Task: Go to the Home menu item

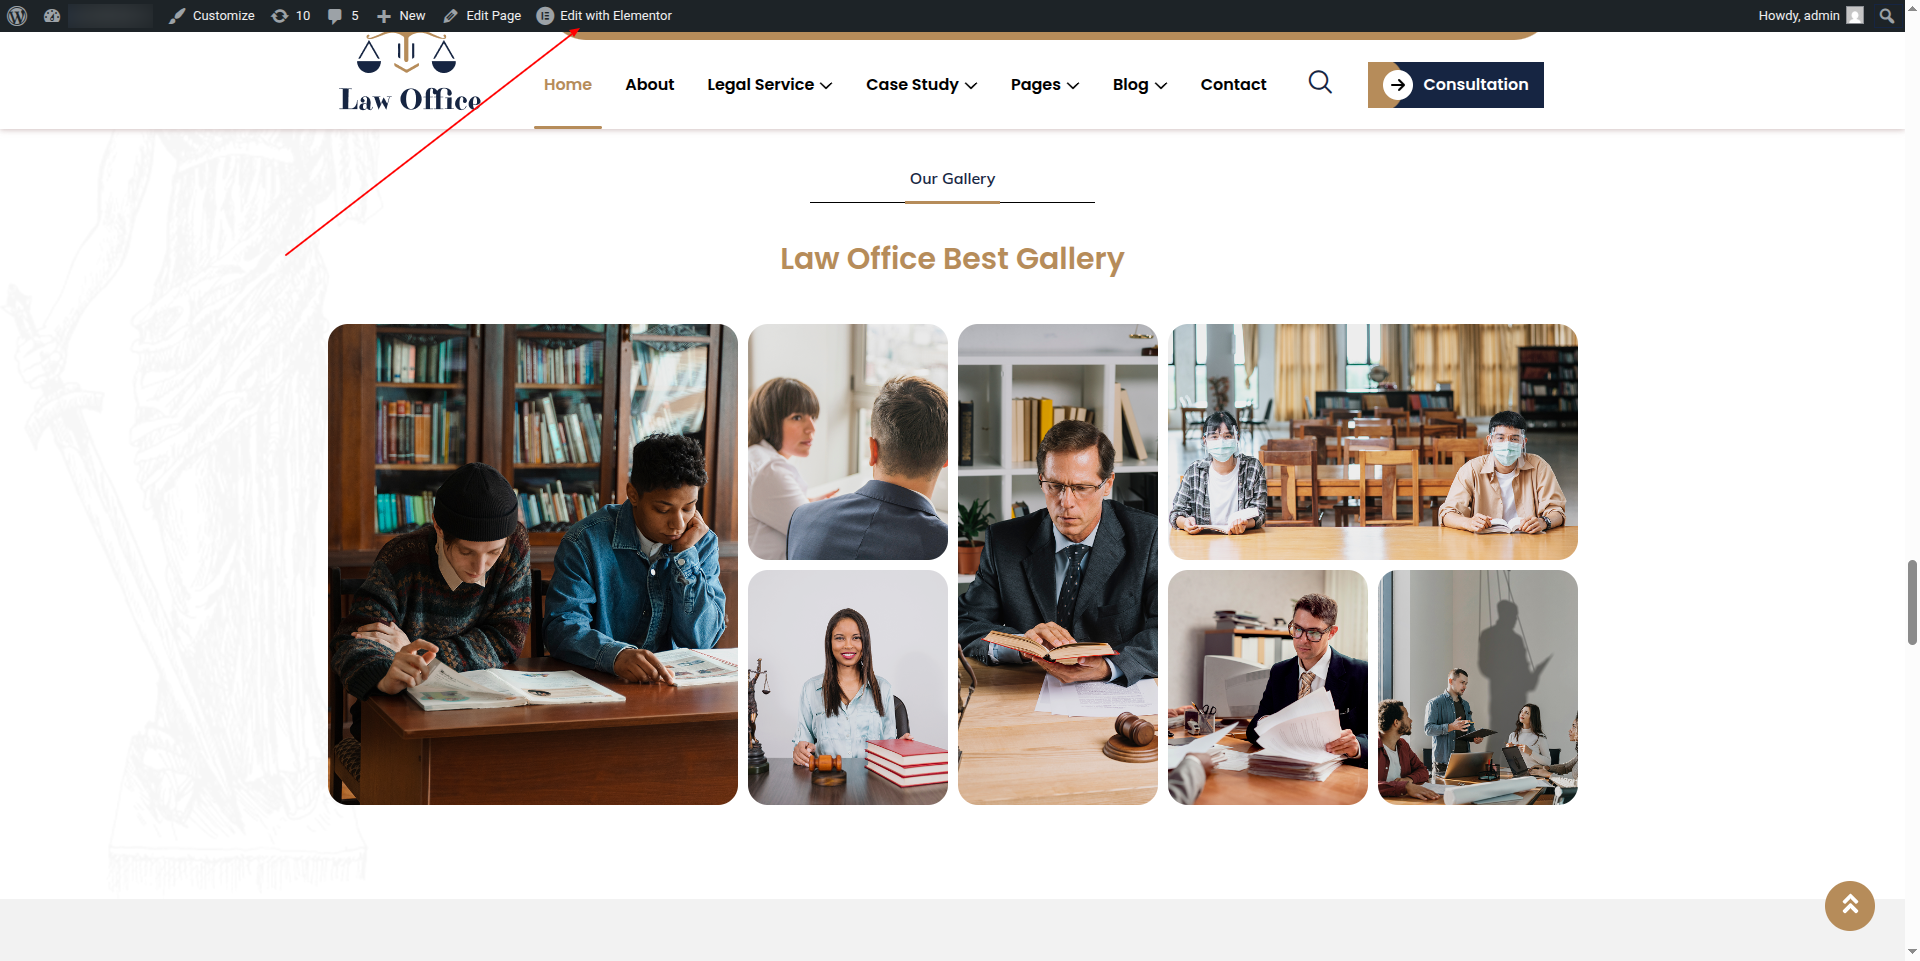Action: point(568,85)
